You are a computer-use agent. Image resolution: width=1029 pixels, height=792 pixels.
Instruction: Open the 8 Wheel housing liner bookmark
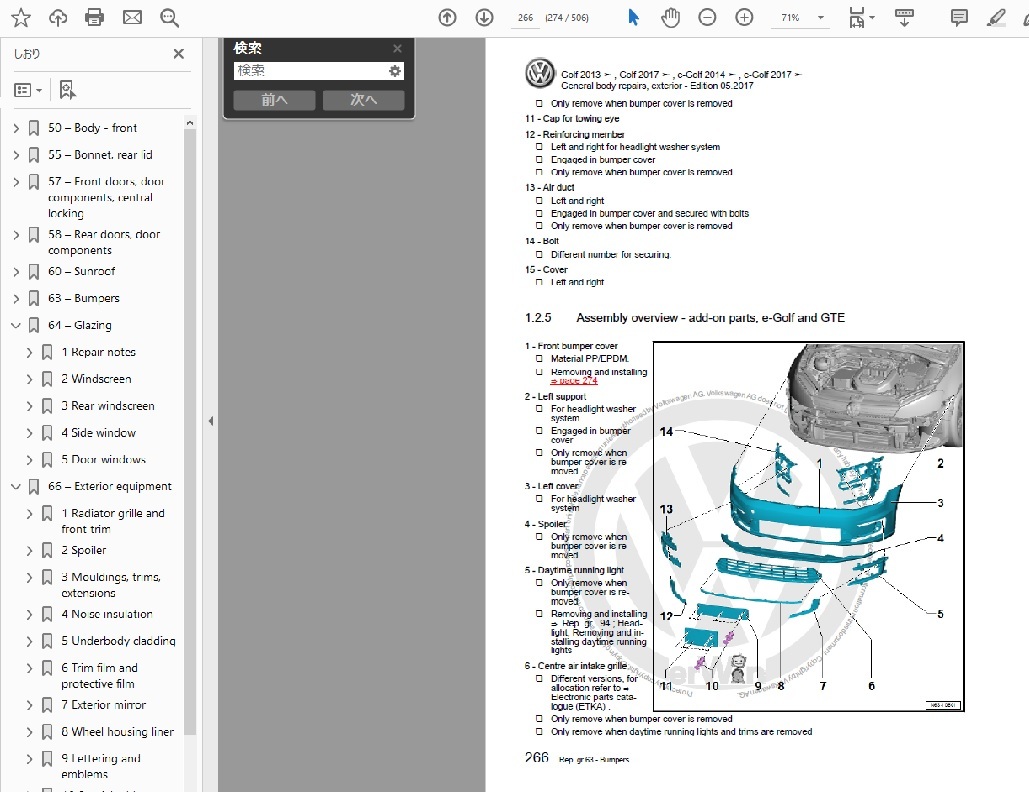tap(117, 731)
